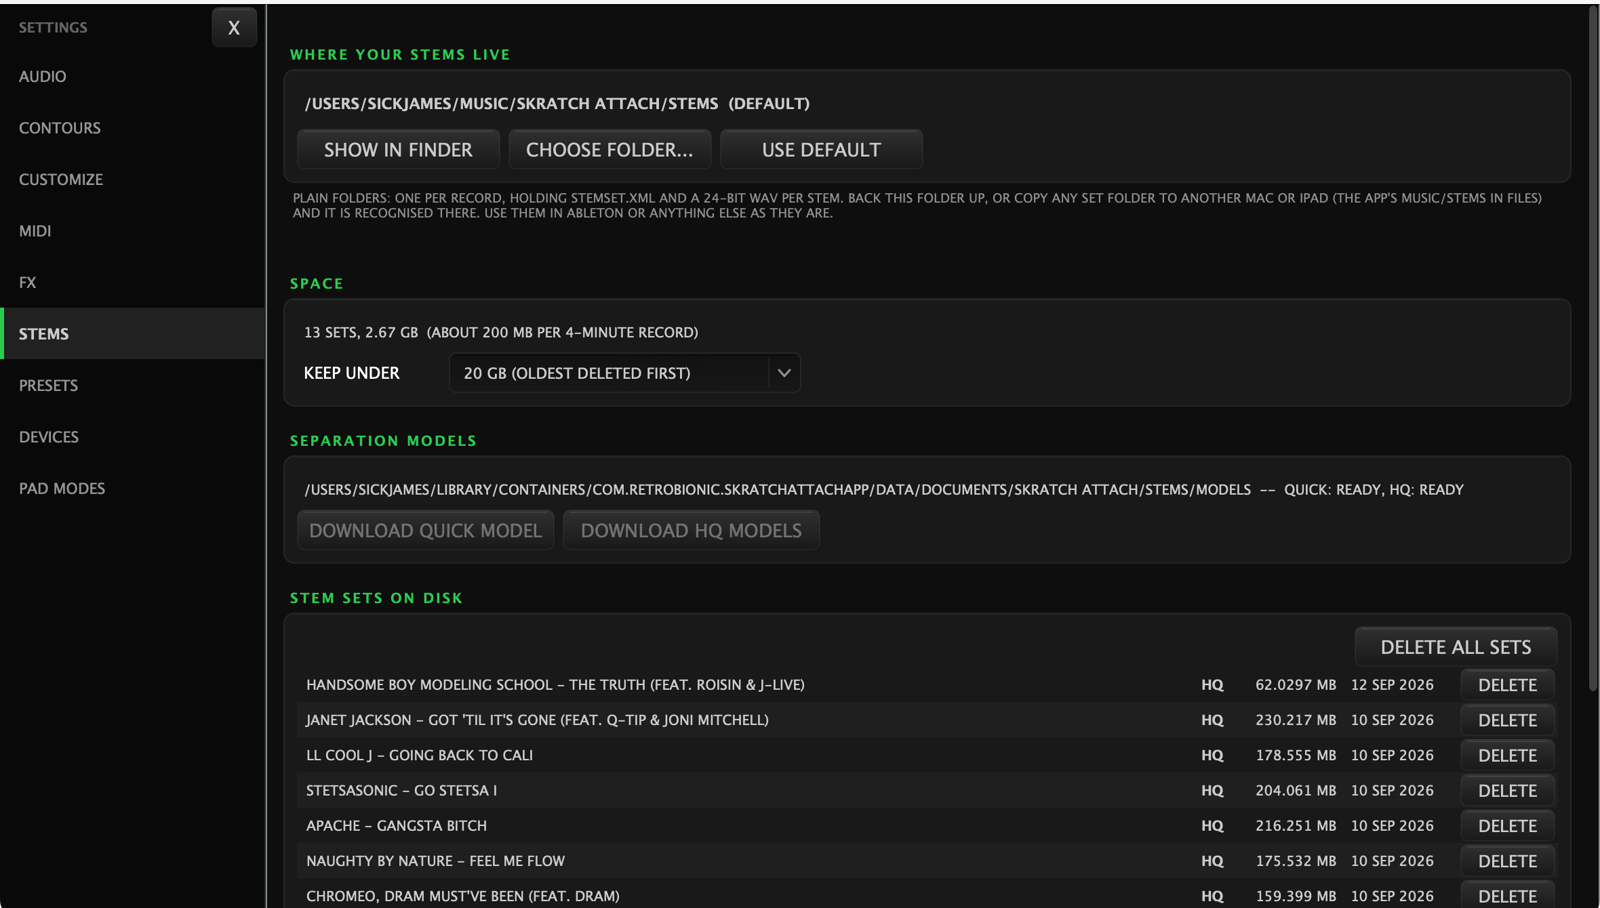Click the Download HQ Models button
1600x908 pixels.
click(691, 531)
